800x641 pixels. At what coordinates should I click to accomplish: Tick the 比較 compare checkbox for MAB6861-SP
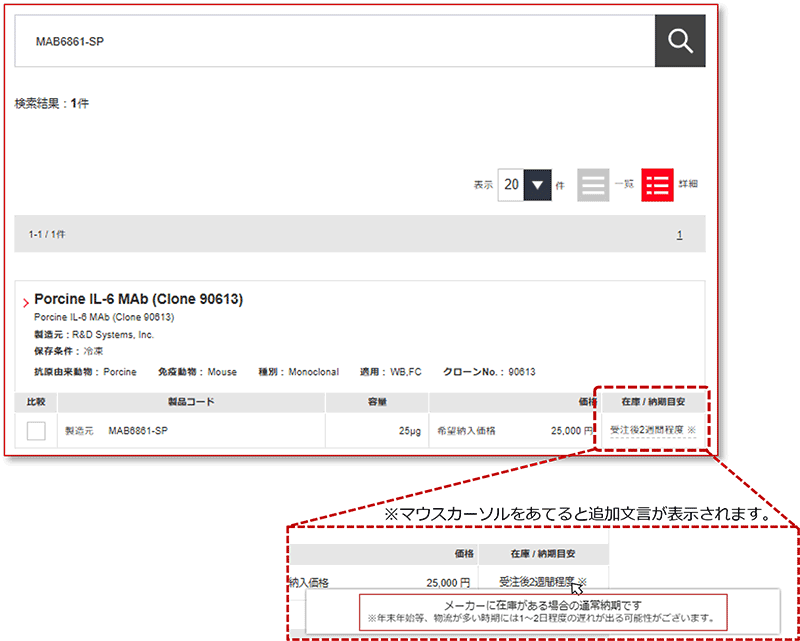click(36, 431)
